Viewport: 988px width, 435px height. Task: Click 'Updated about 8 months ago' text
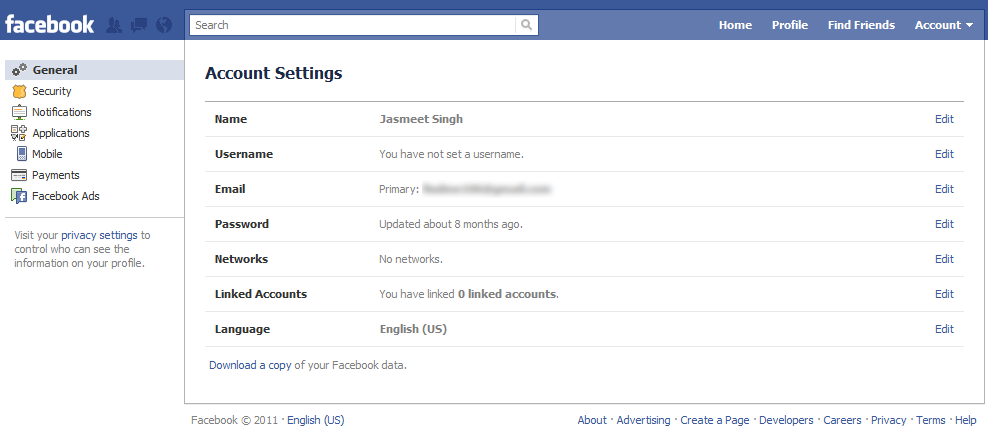(451, 224)
